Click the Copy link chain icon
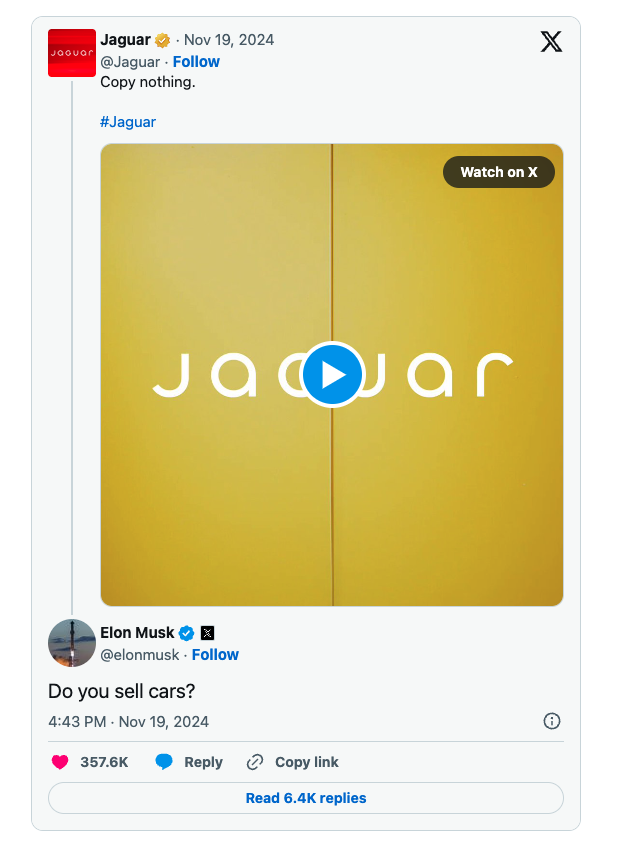The height and width of the screenshot is (850, 617). click(255, 762)
